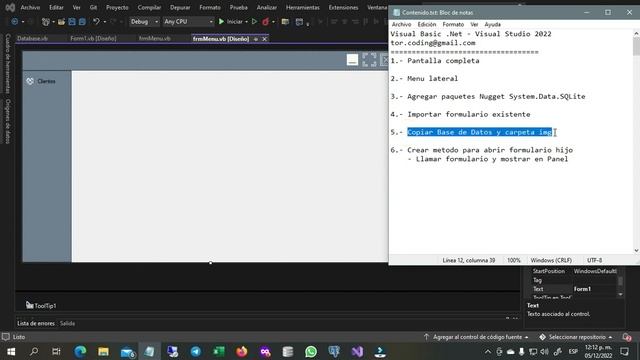This screenshot has width=640, height=360.
Task: Open WhatsApp from taskbar
Action: pyautogui.click(x=311, y=351)
